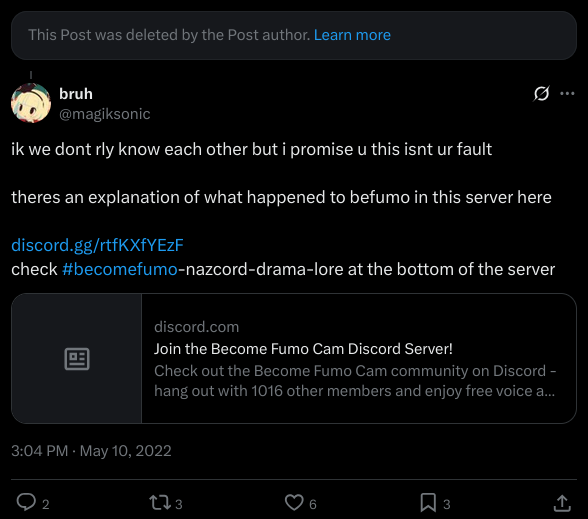Click the link card placeholder article icon
588x519 pixels.
[x=77, y=359]
